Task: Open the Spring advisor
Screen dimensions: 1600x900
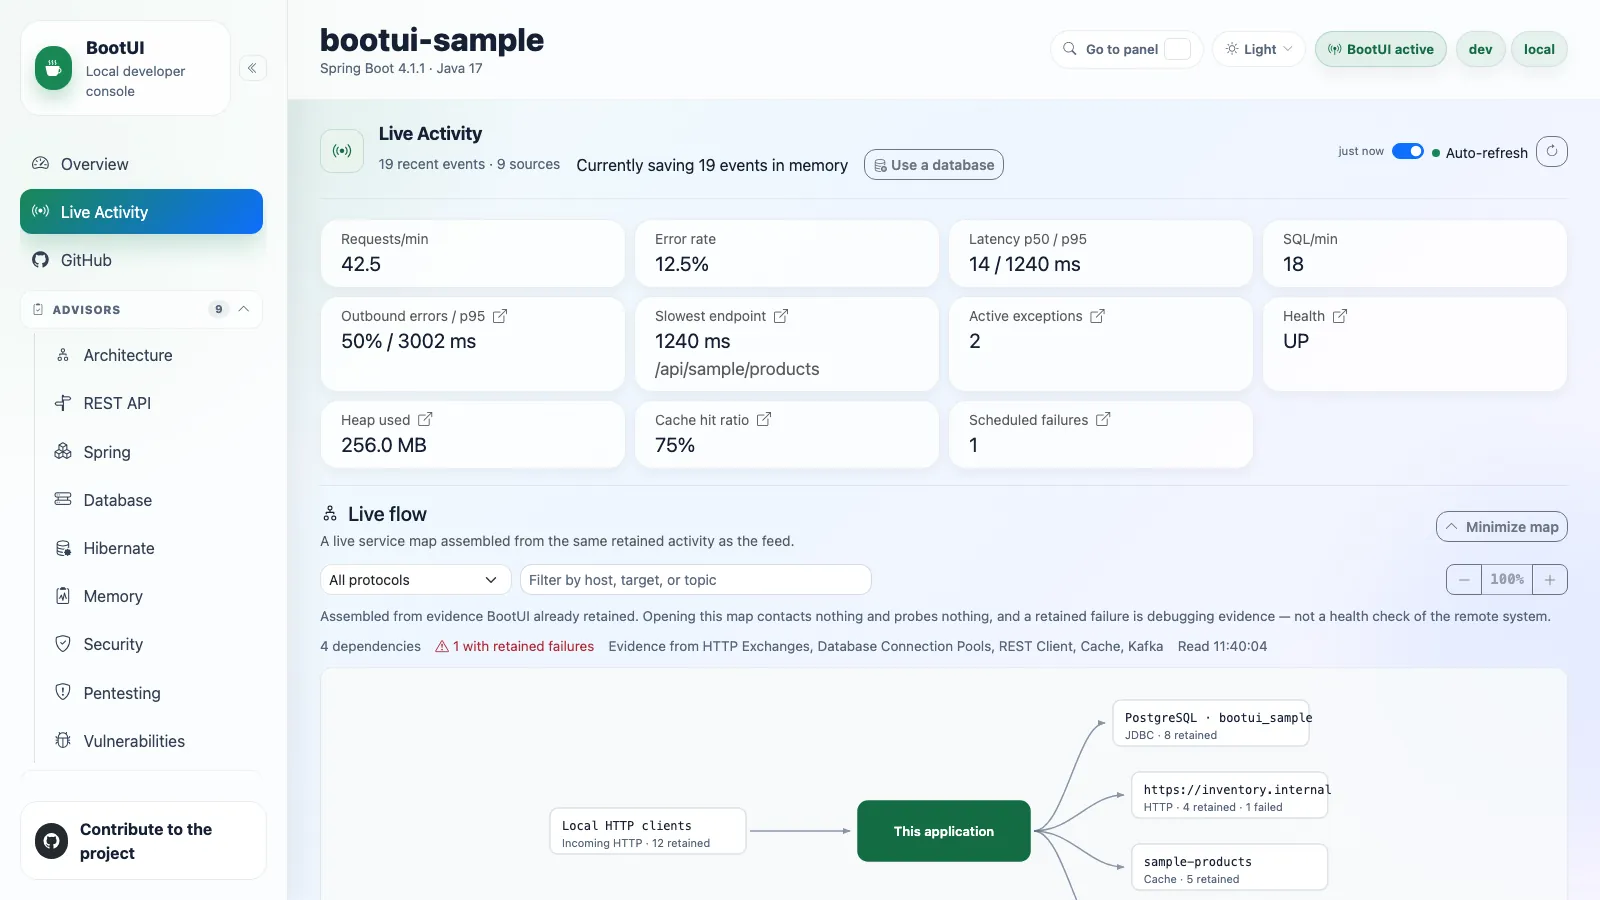Action: 148,452
